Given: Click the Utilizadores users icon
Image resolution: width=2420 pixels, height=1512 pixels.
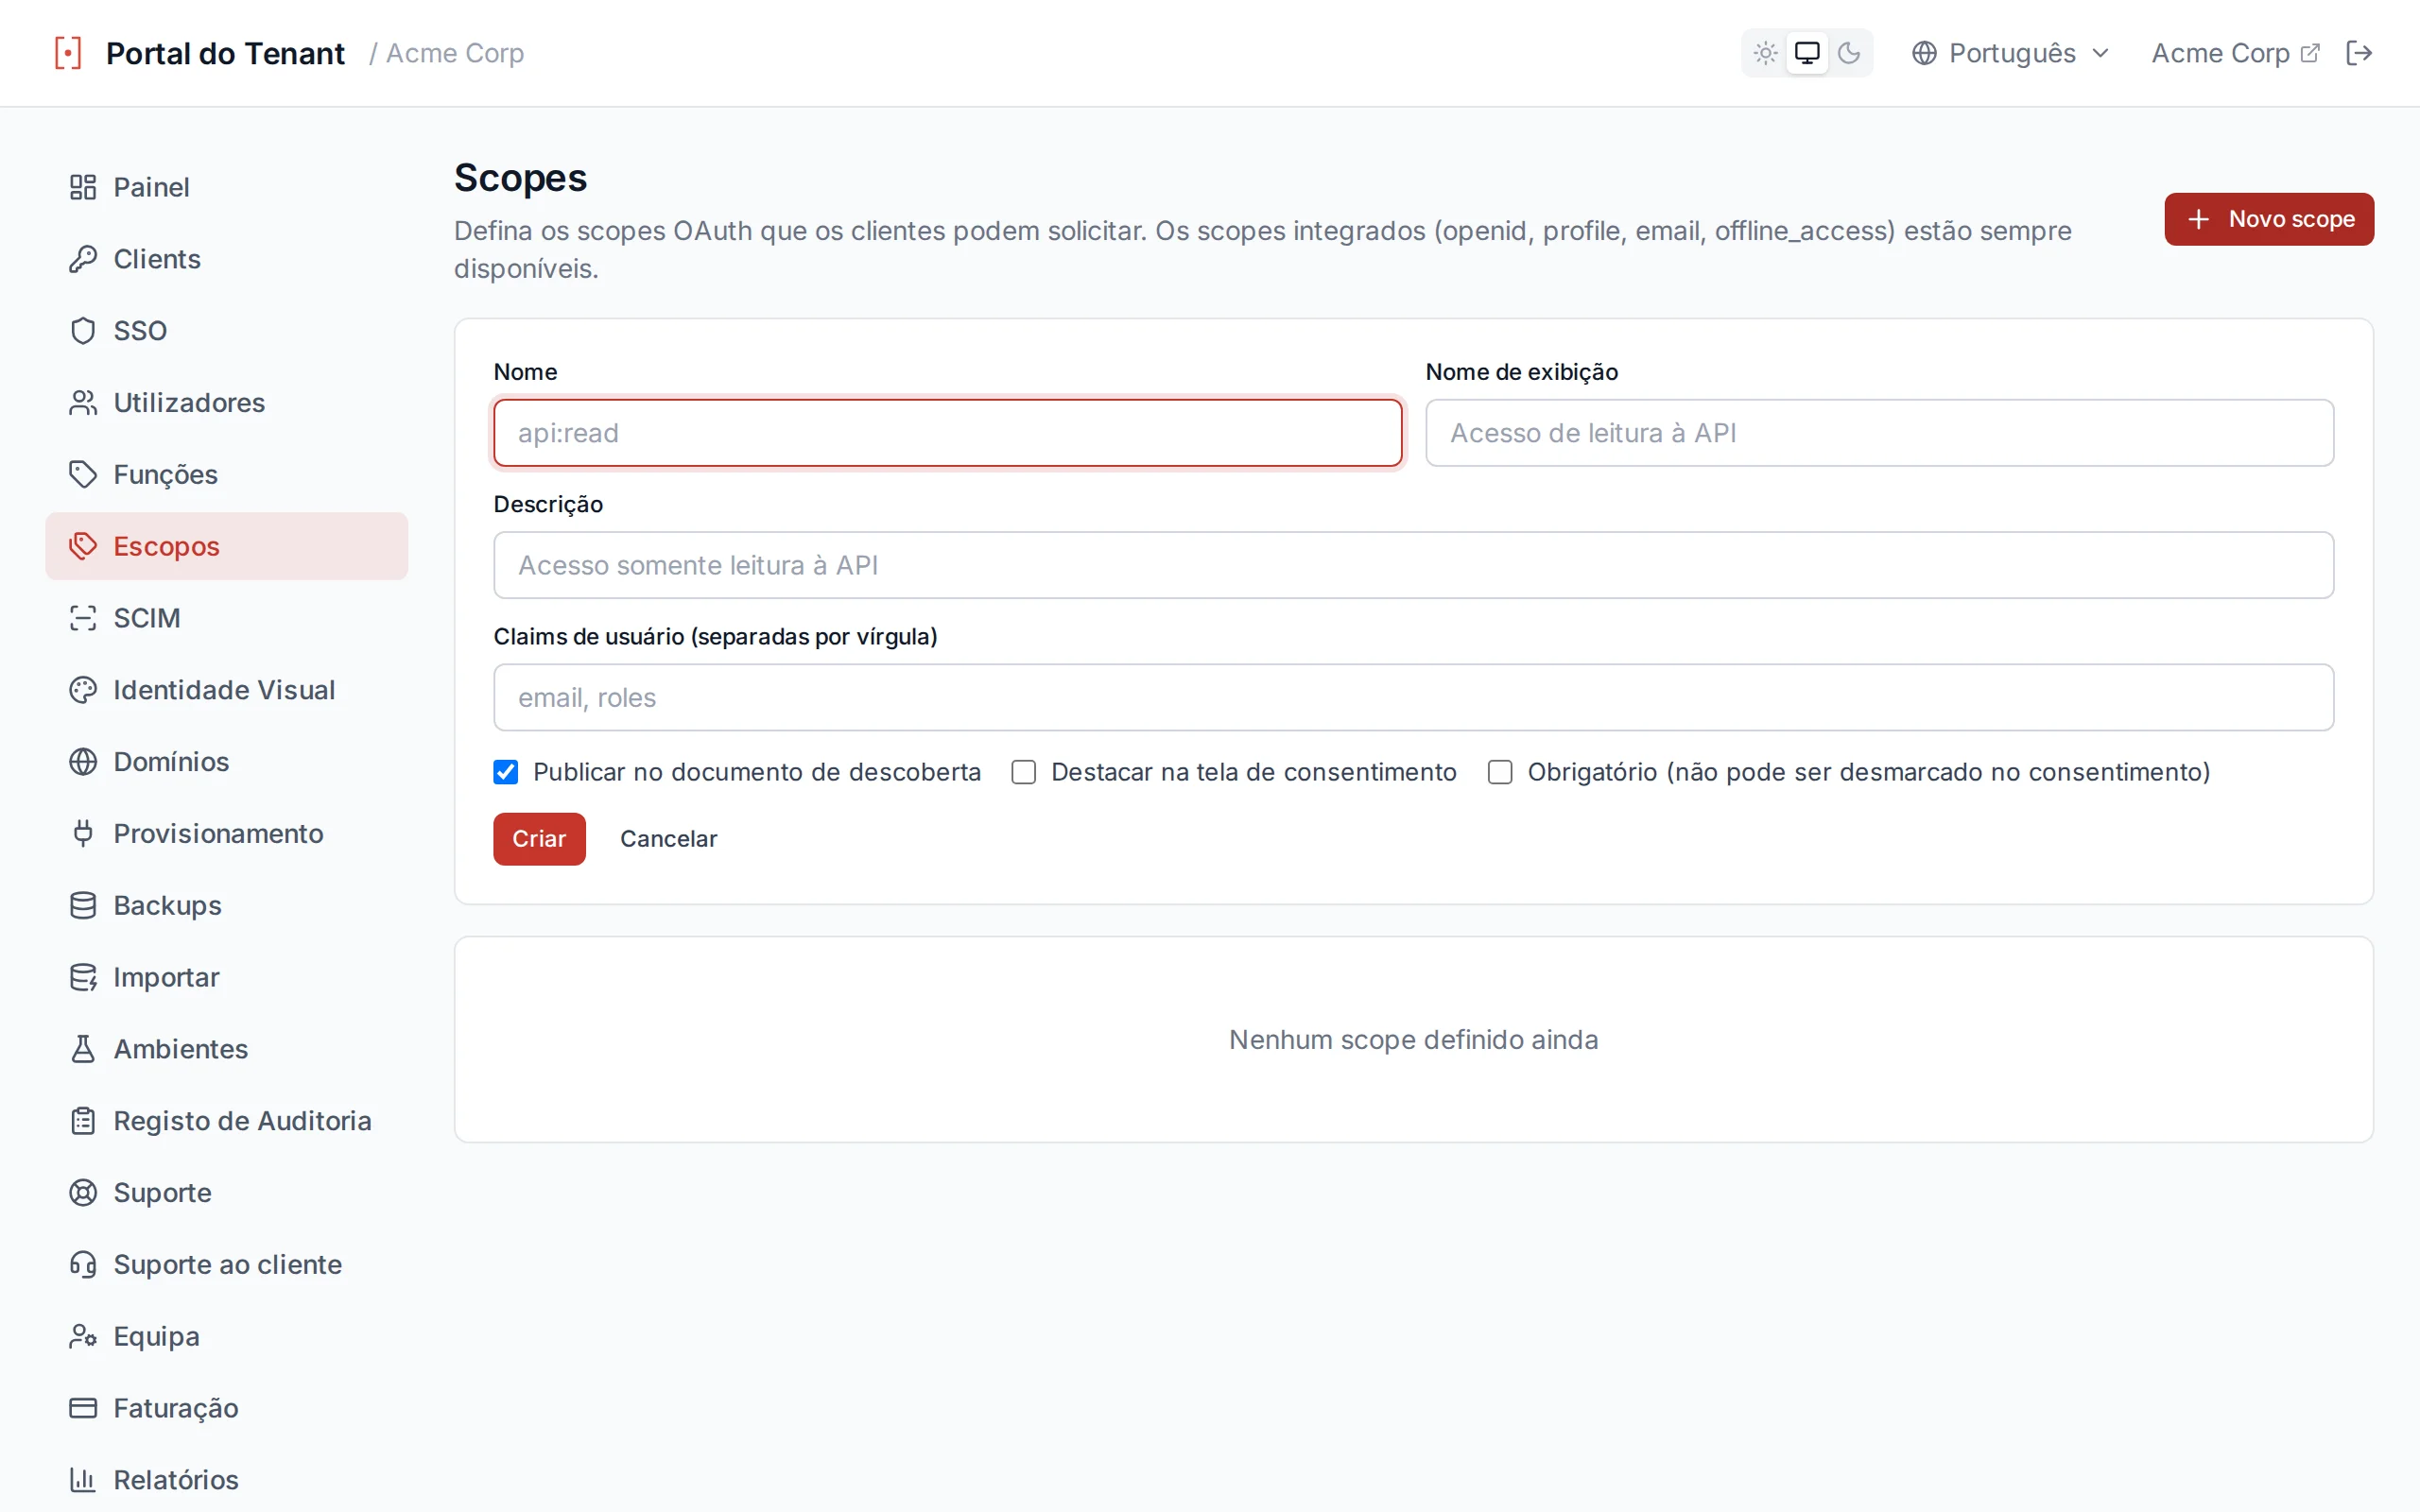Looking at the screenshot, I should pos(83,403).
